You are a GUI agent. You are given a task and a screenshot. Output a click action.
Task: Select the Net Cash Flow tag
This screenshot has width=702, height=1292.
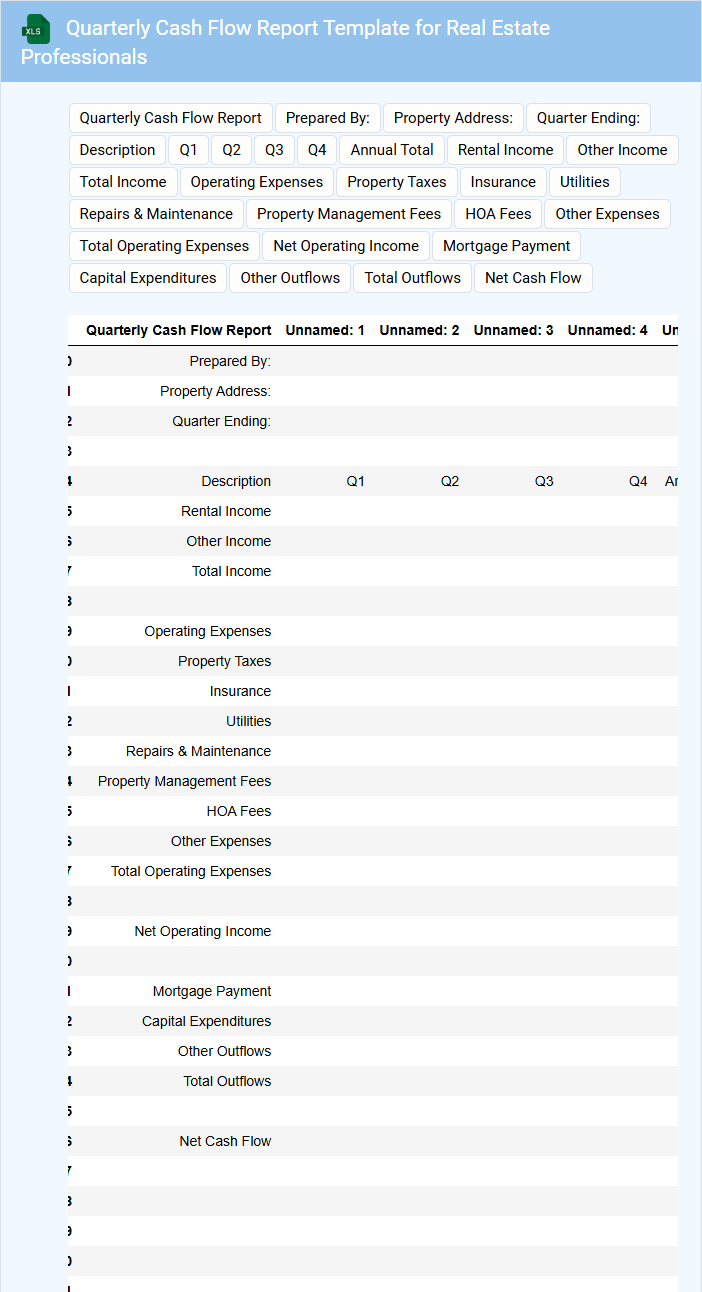pos(533,278)
